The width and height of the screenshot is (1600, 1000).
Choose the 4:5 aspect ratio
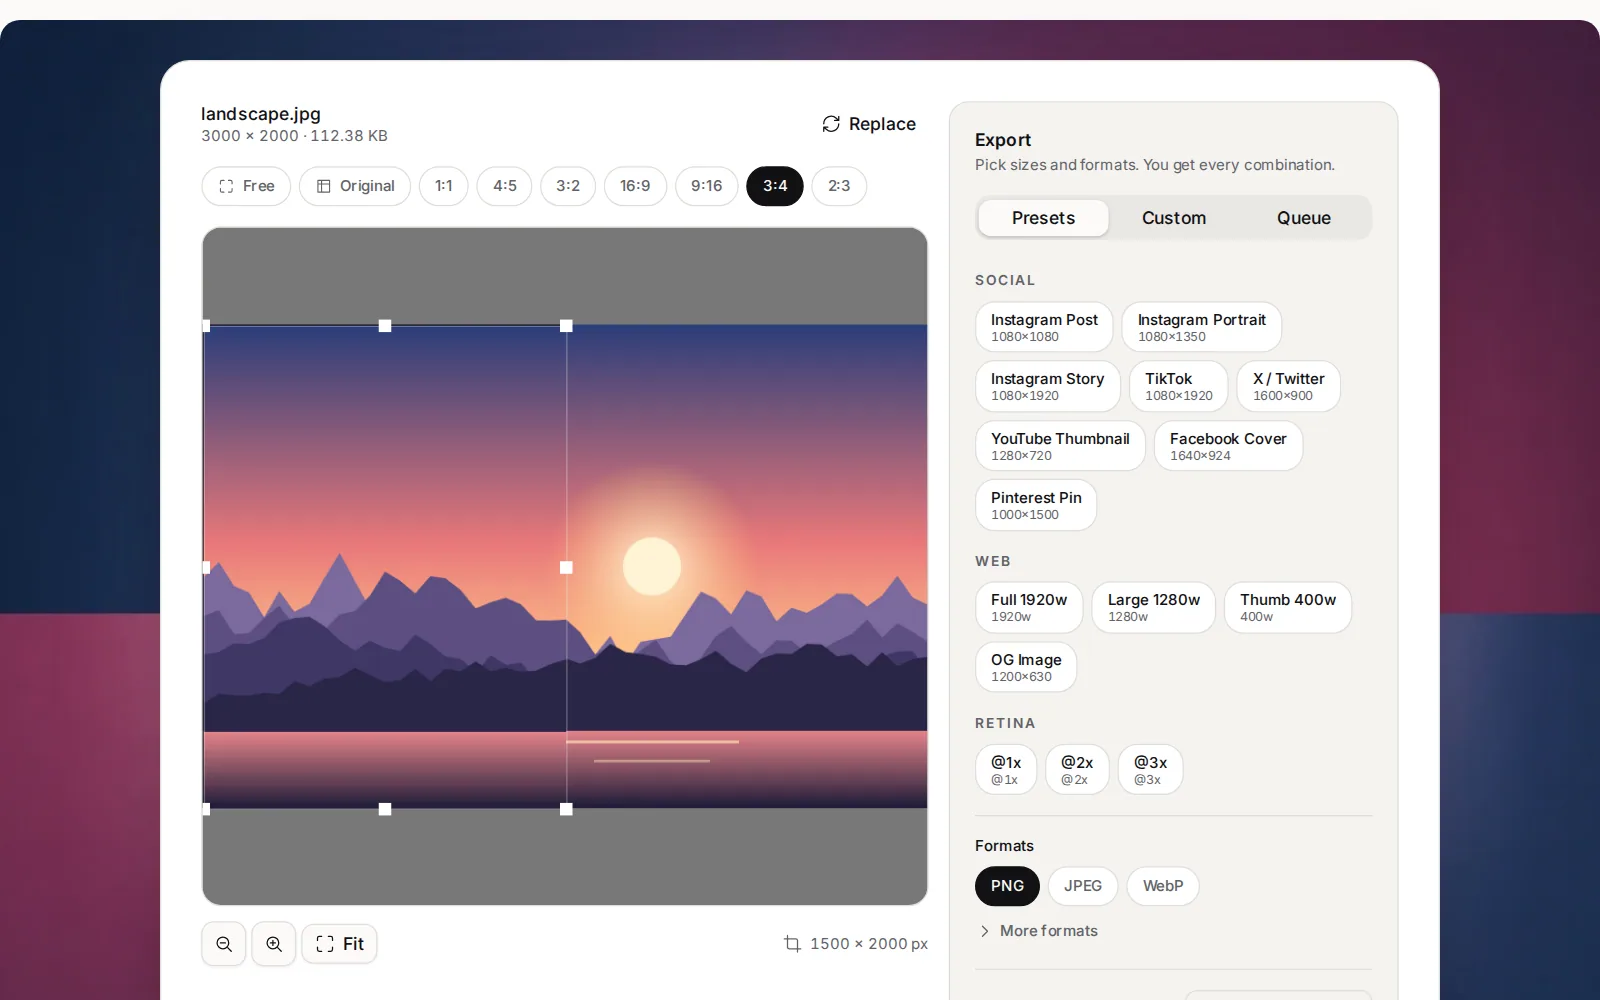[505, 186]
